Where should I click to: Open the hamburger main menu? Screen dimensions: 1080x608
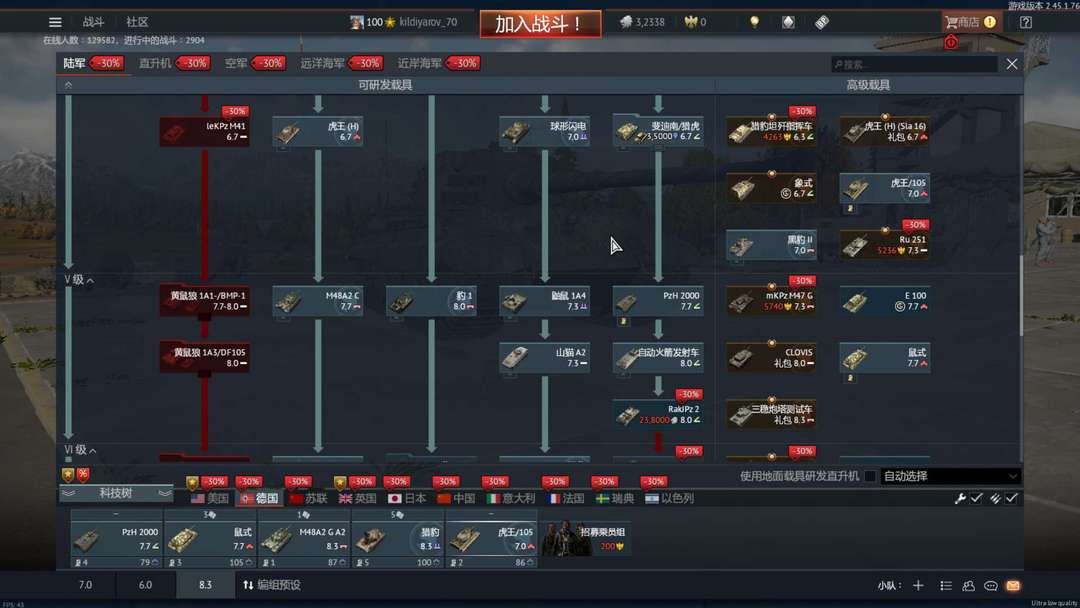click(55, 22)
